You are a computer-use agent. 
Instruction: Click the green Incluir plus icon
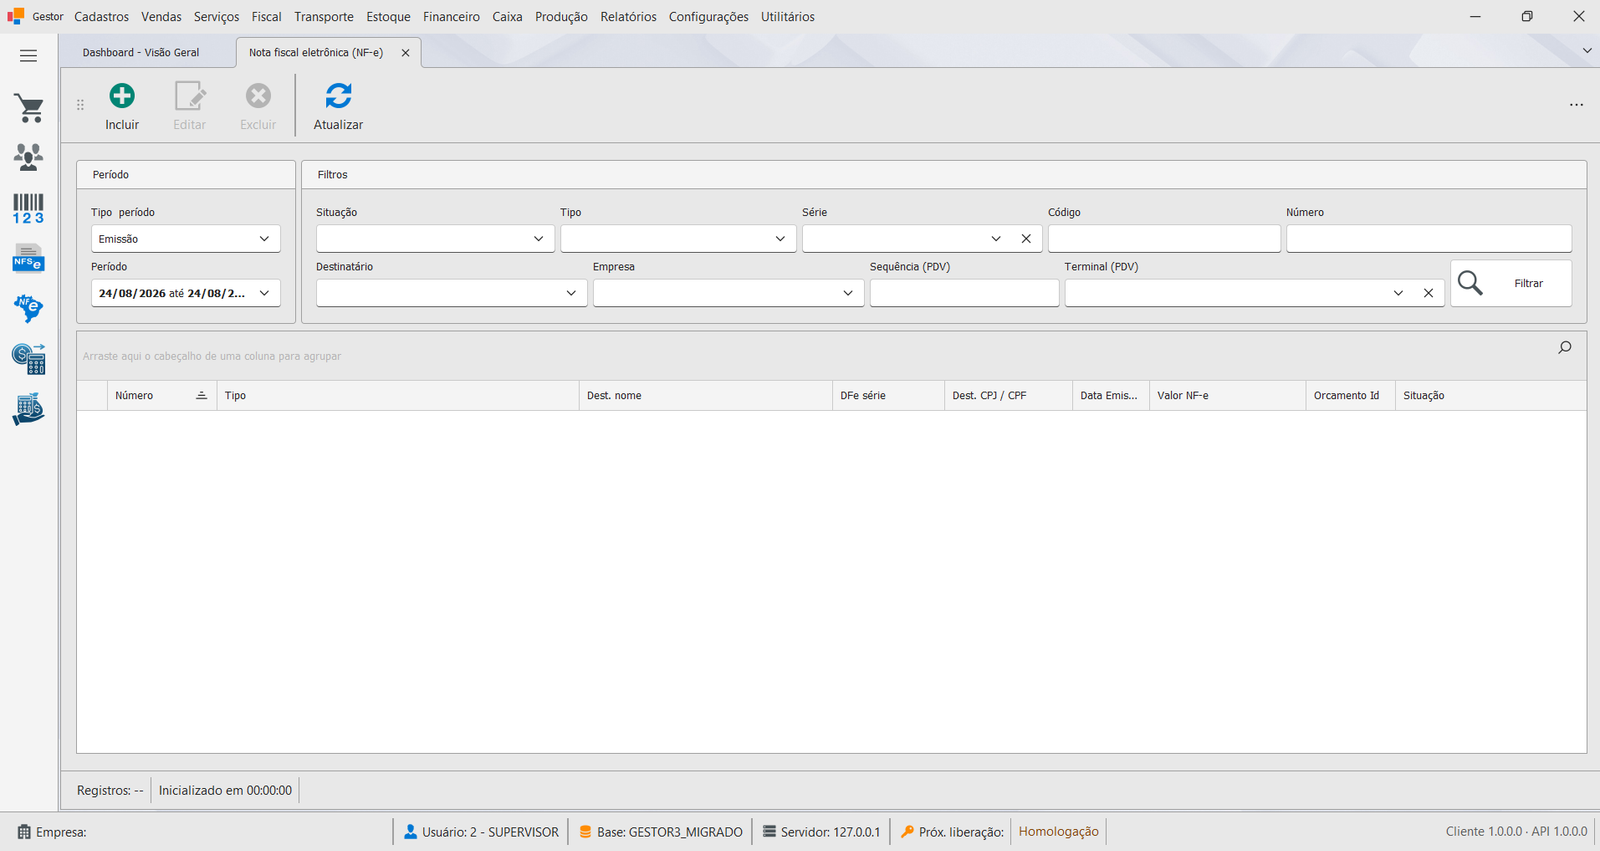pos(122,96)
